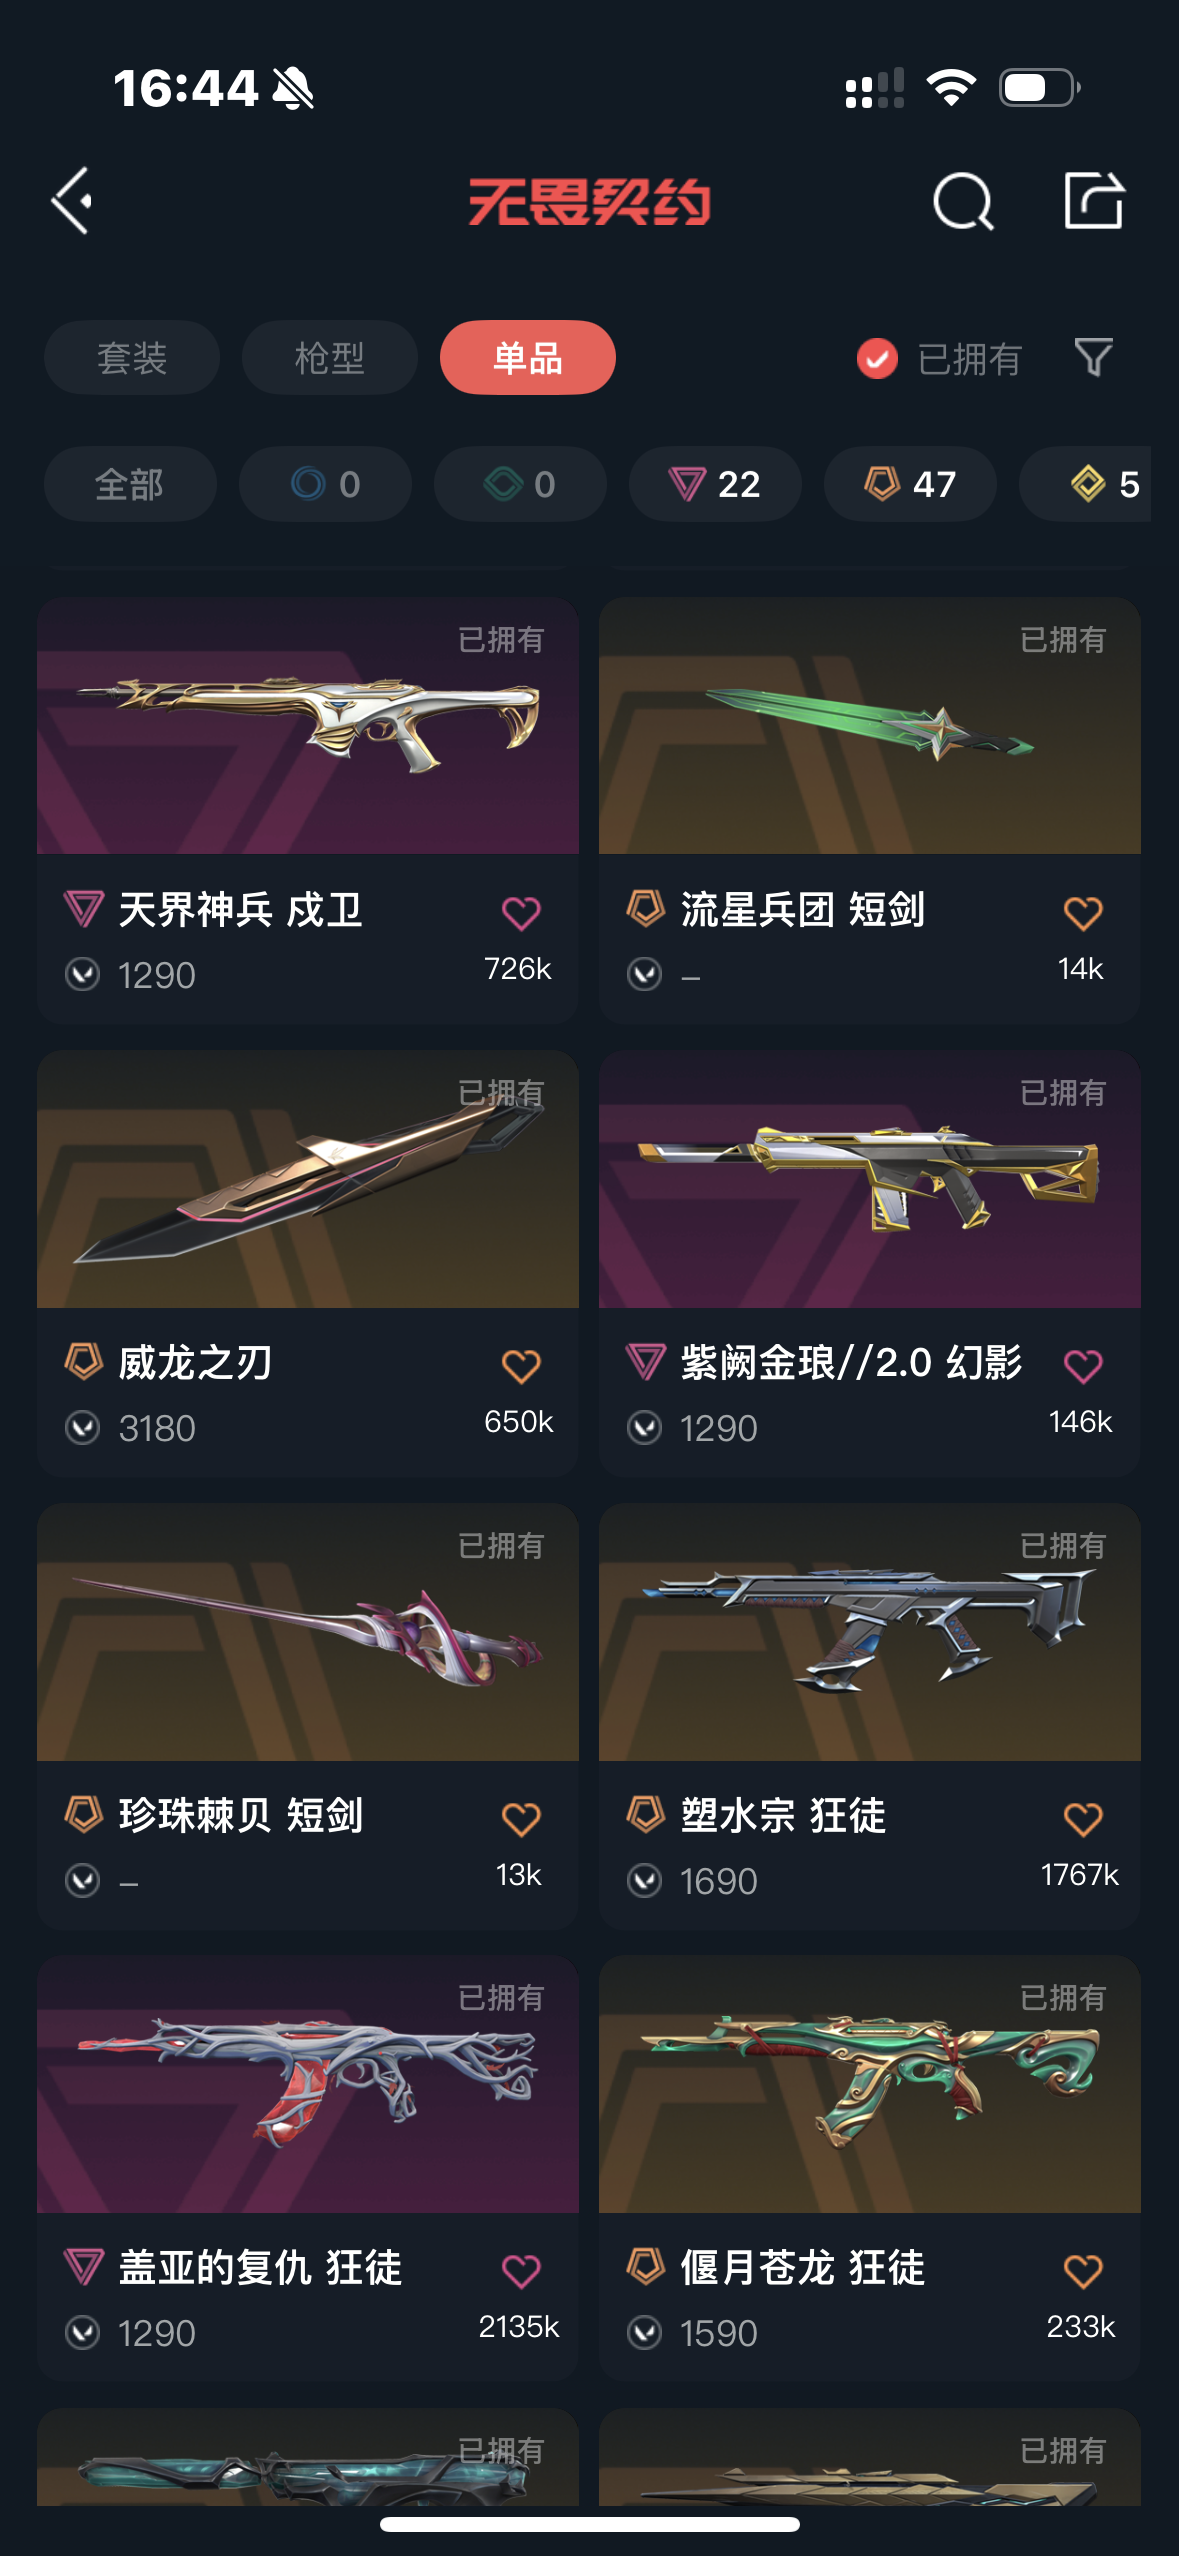Screen dimensions: 1179x2556
Task: Filter by the 47 orange-tier chip
Action: [x=910, y=484]
